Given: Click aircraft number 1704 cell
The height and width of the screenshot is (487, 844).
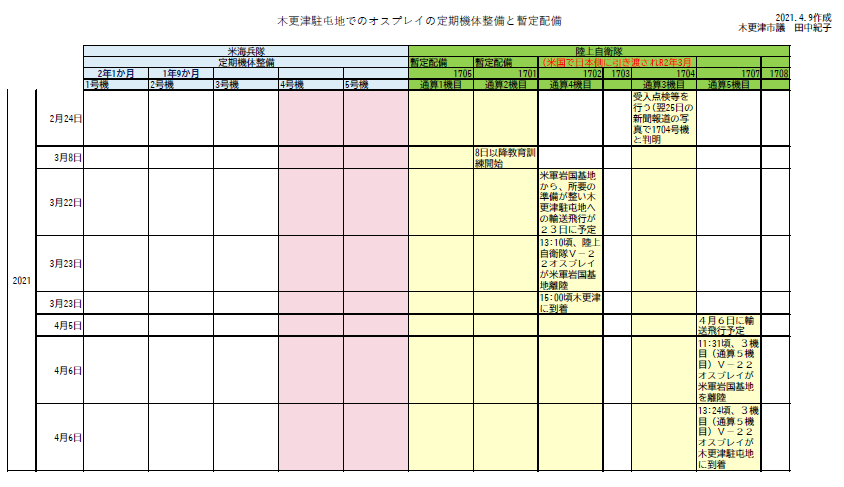Looking at the screenshot, I should [x=664, y=74].
